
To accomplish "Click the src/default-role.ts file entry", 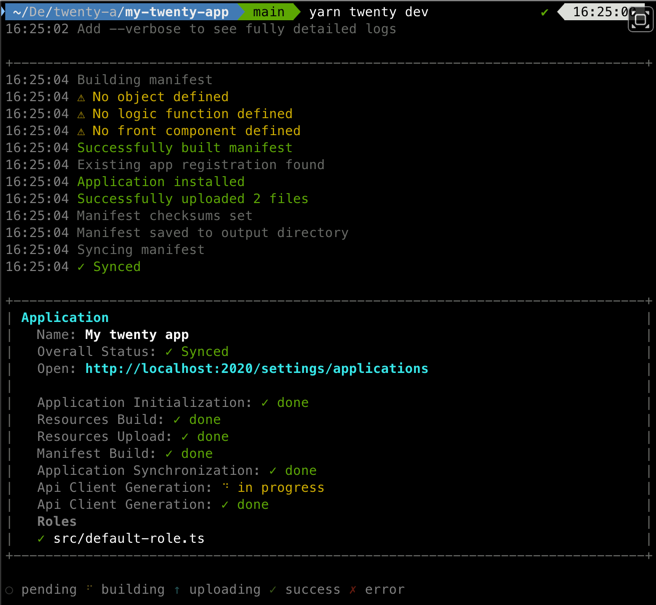I will tap(129, 538).
